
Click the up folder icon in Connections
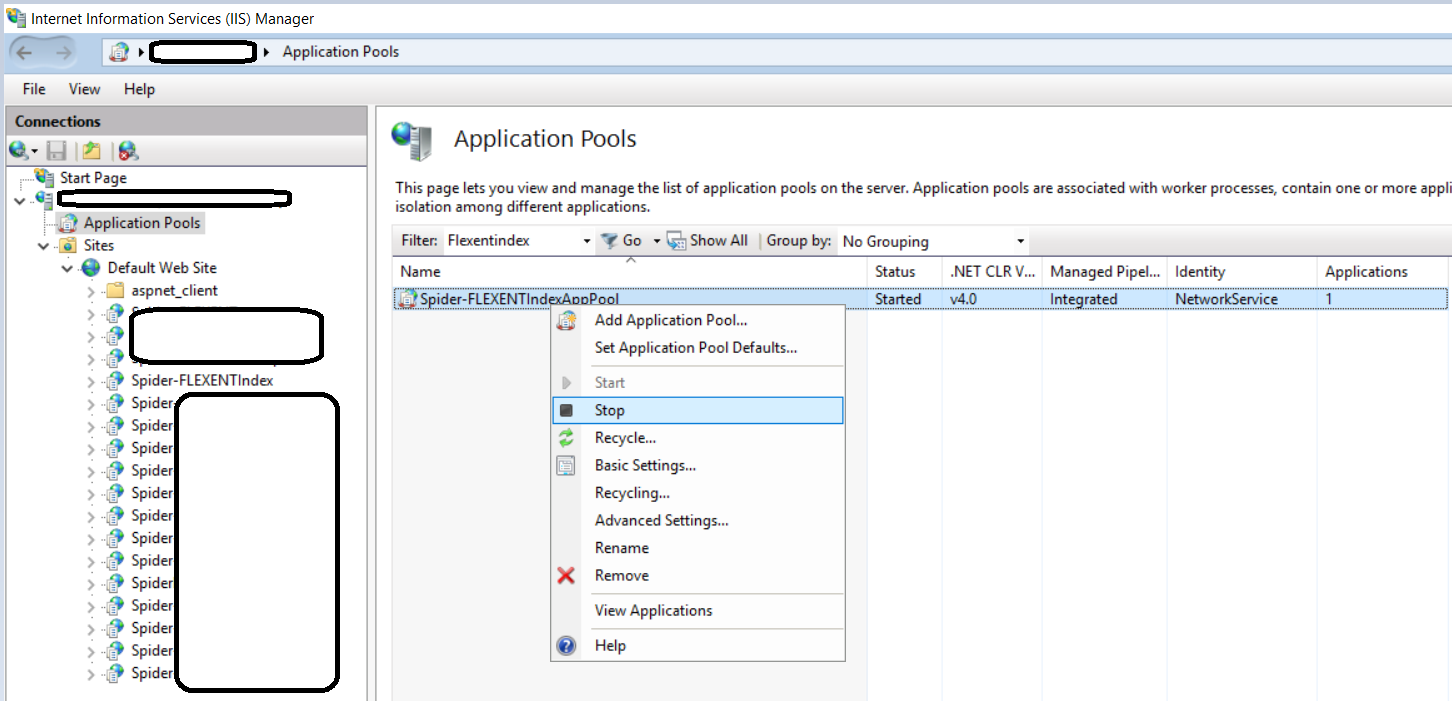(92, 151)
